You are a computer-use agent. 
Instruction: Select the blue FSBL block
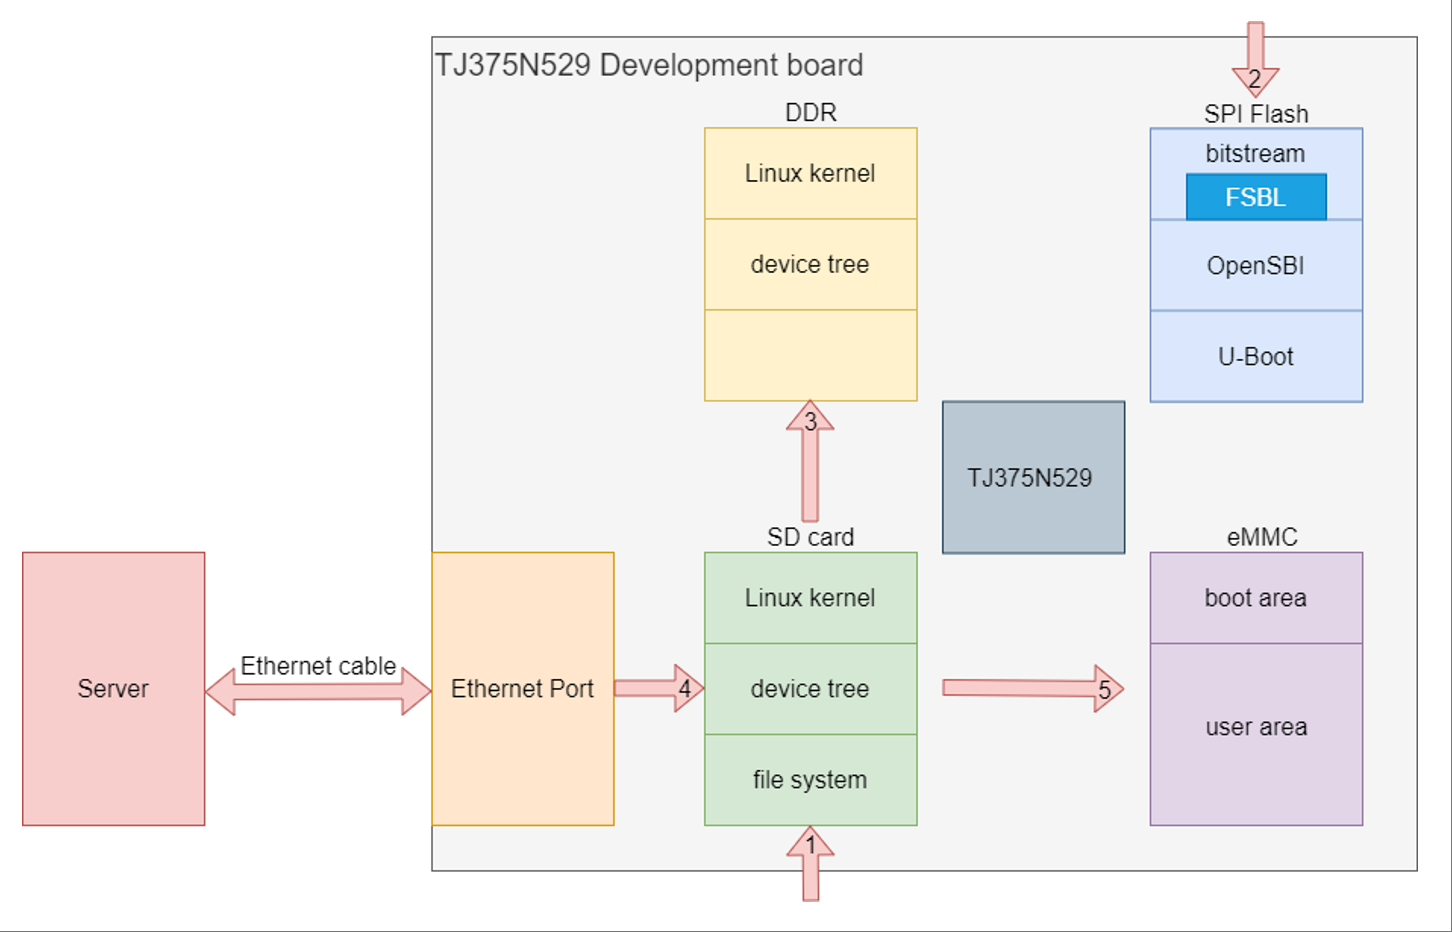1255,197
